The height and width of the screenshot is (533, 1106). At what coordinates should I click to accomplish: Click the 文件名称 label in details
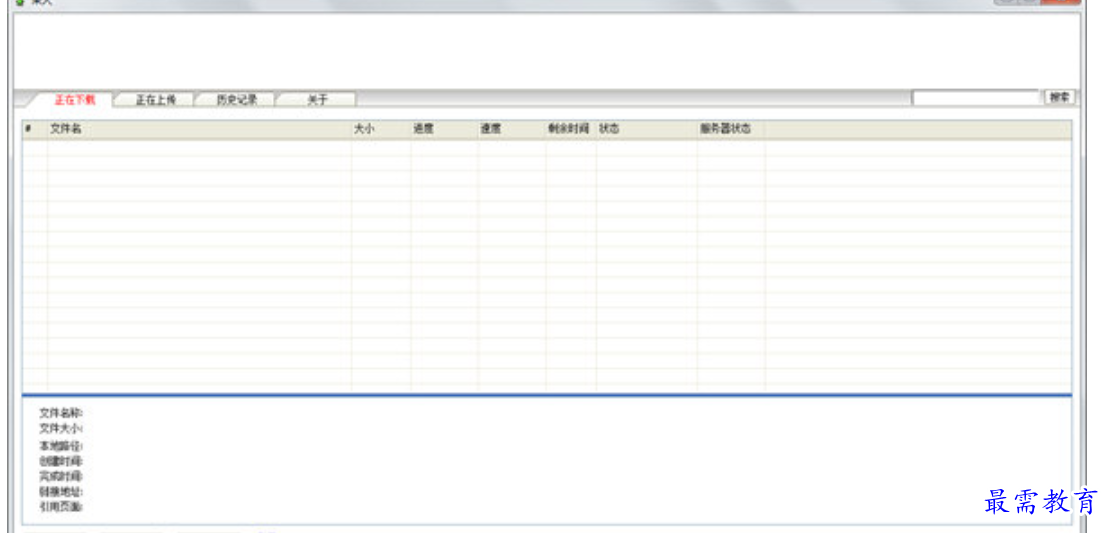pyautogui.click(x=61, y=413)
